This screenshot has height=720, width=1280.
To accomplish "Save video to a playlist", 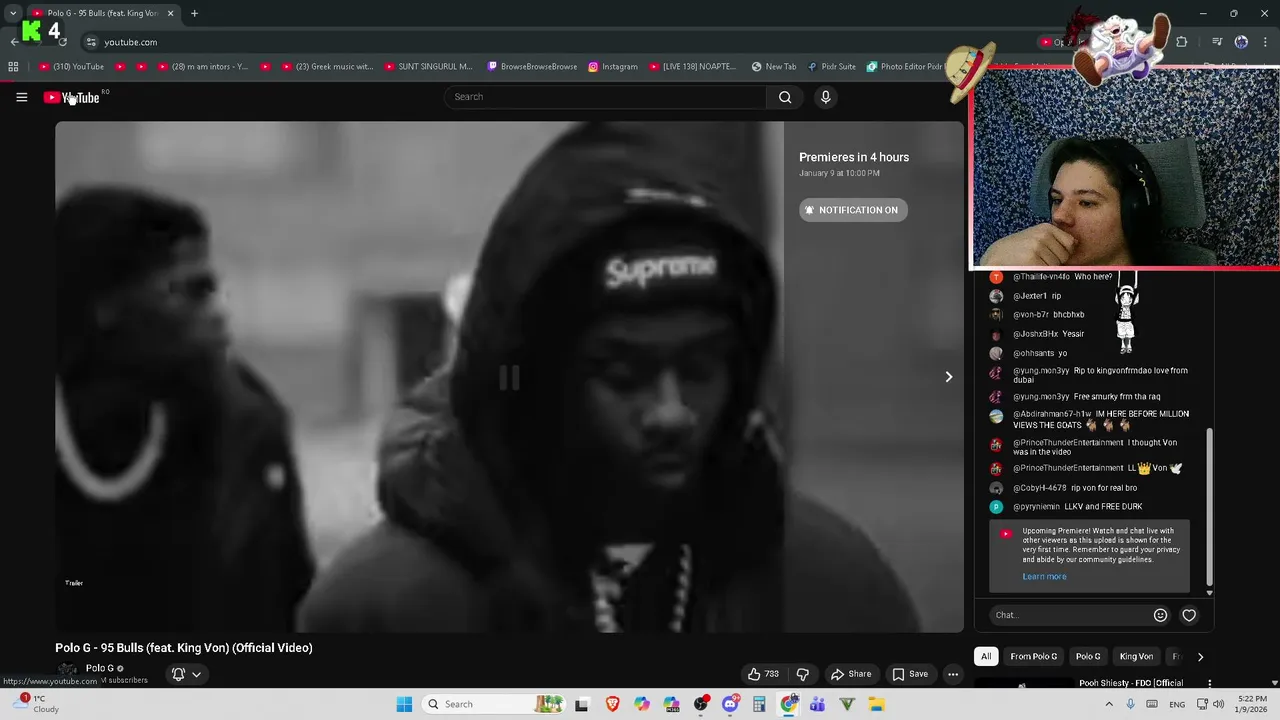I will 910,674.
